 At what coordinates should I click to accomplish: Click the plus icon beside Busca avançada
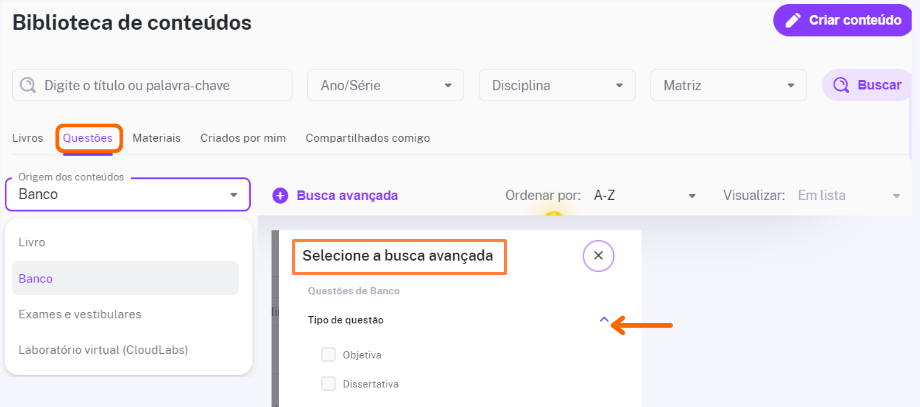click(x=280, y=196)
